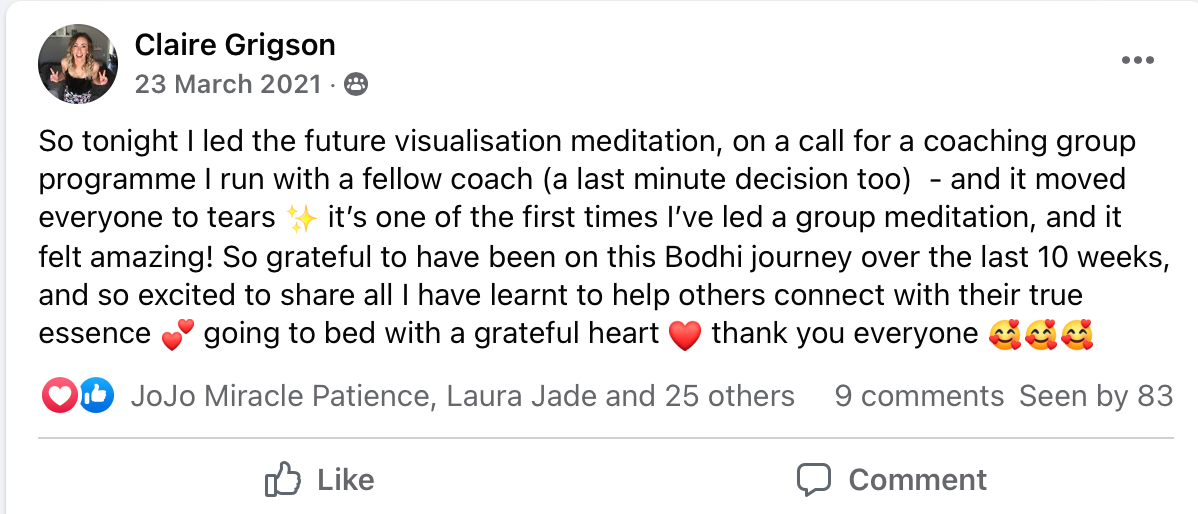Viewport: 1198px width, 514px height.
Task: Click the thumbs-up outline icon at bottom
Action: coord(283,480)
